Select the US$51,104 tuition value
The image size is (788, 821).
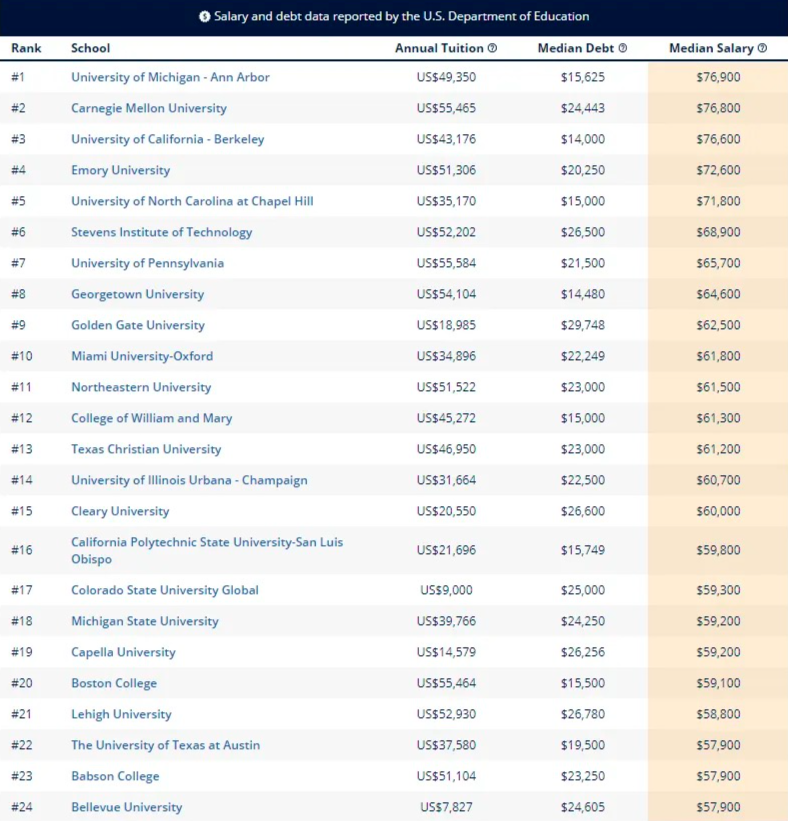click(446, 776)
